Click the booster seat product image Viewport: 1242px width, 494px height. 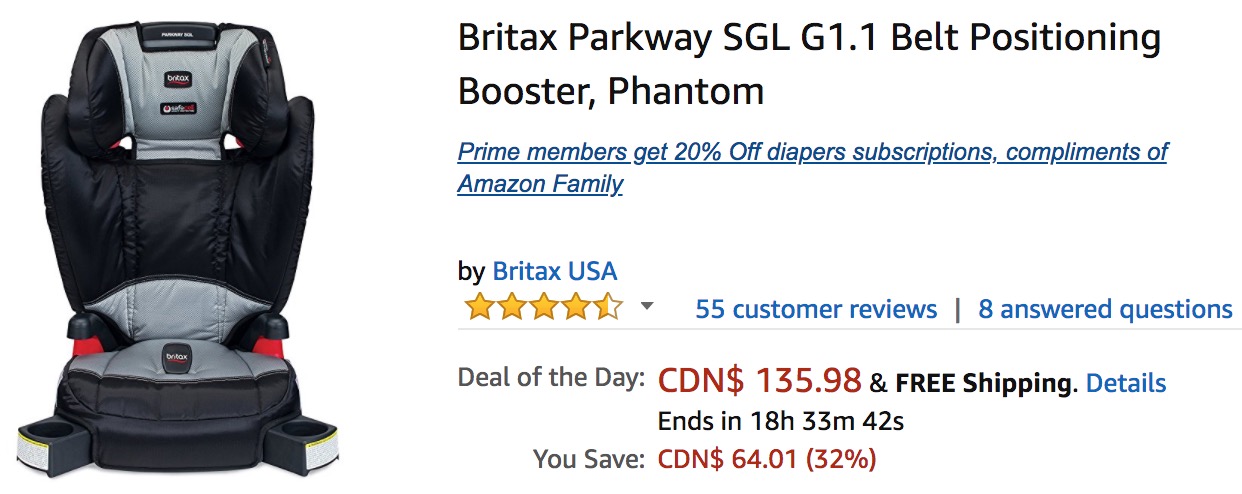click(178, 250)
